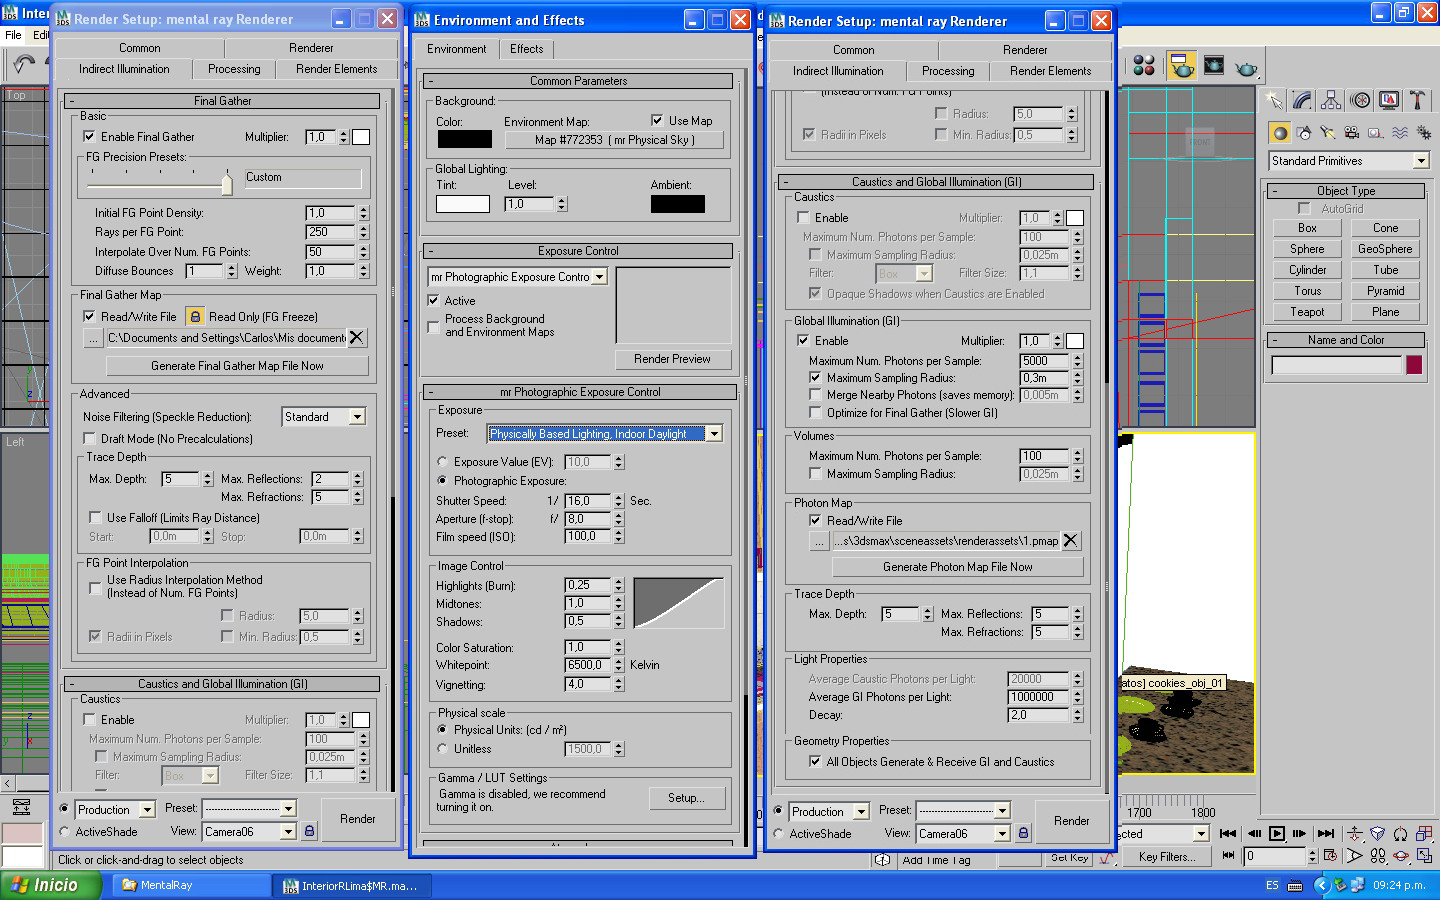Viewport: 1440px width, 900px height.
Task: Click the Render Production teapot icon
Action: point(1246,67)
